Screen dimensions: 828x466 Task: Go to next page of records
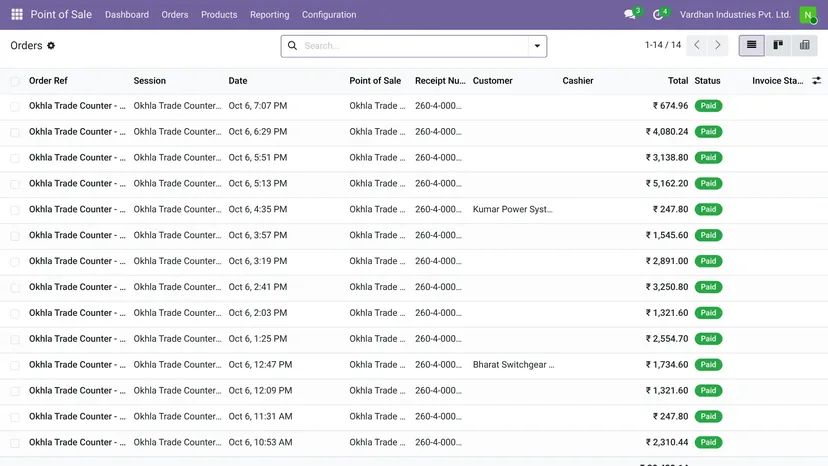718,45
